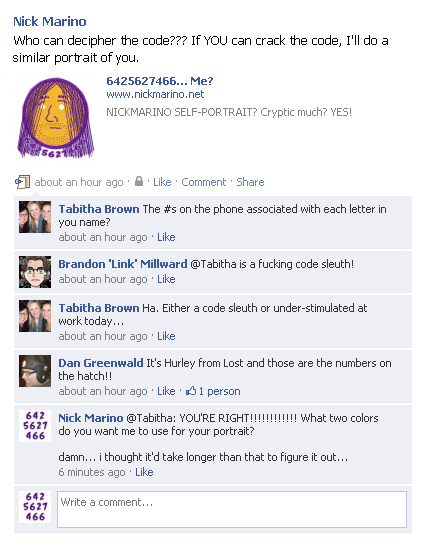
Task: Like Tabitha Brown's first comment
Action: 166,237
